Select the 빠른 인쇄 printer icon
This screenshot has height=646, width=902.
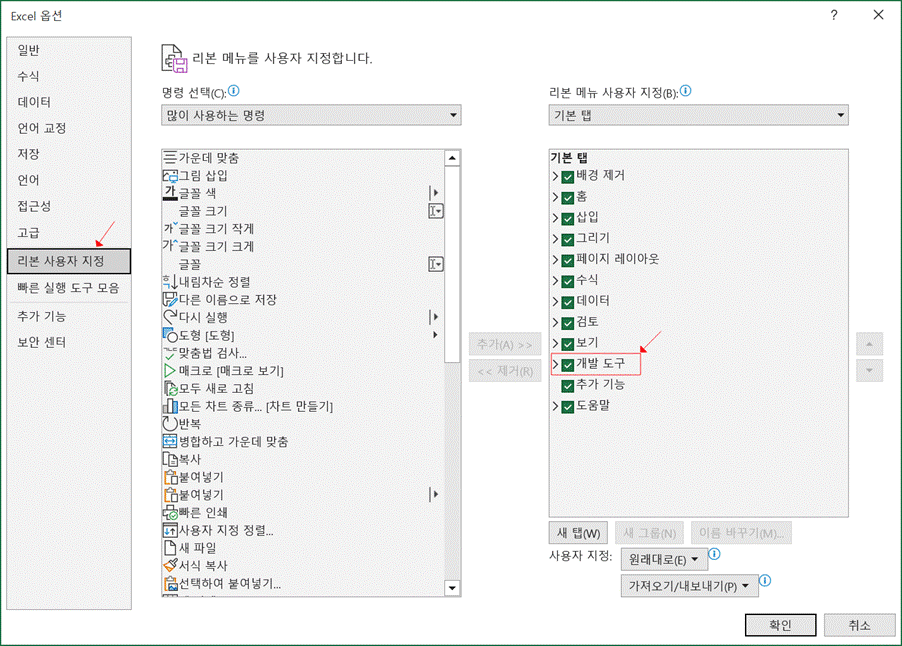coord(170,513)
